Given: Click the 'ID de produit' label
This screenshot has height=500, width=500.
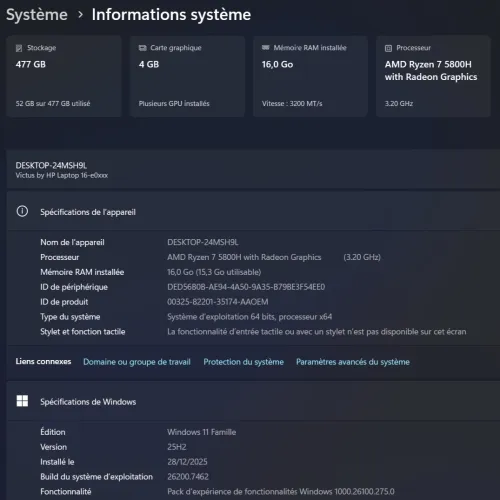Looking at the screenshot, I should pyautogui.click(x=64, y=302).
